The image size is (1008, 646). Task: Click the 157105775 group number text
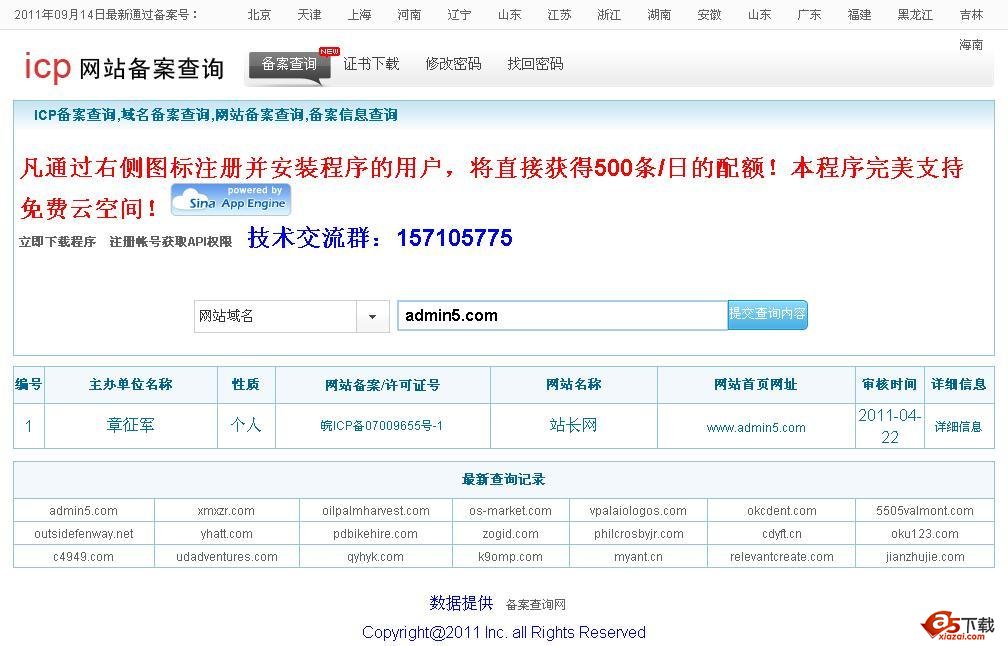(454, 238)
